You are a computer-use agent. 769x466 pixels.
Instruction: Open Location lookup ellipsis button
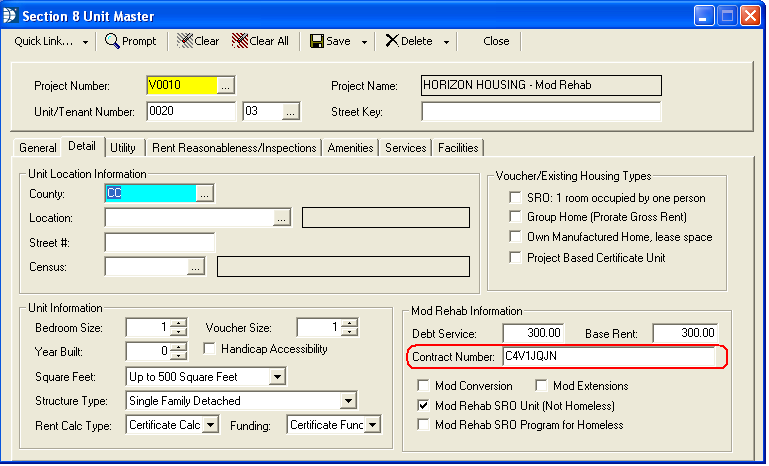[282, 218]
